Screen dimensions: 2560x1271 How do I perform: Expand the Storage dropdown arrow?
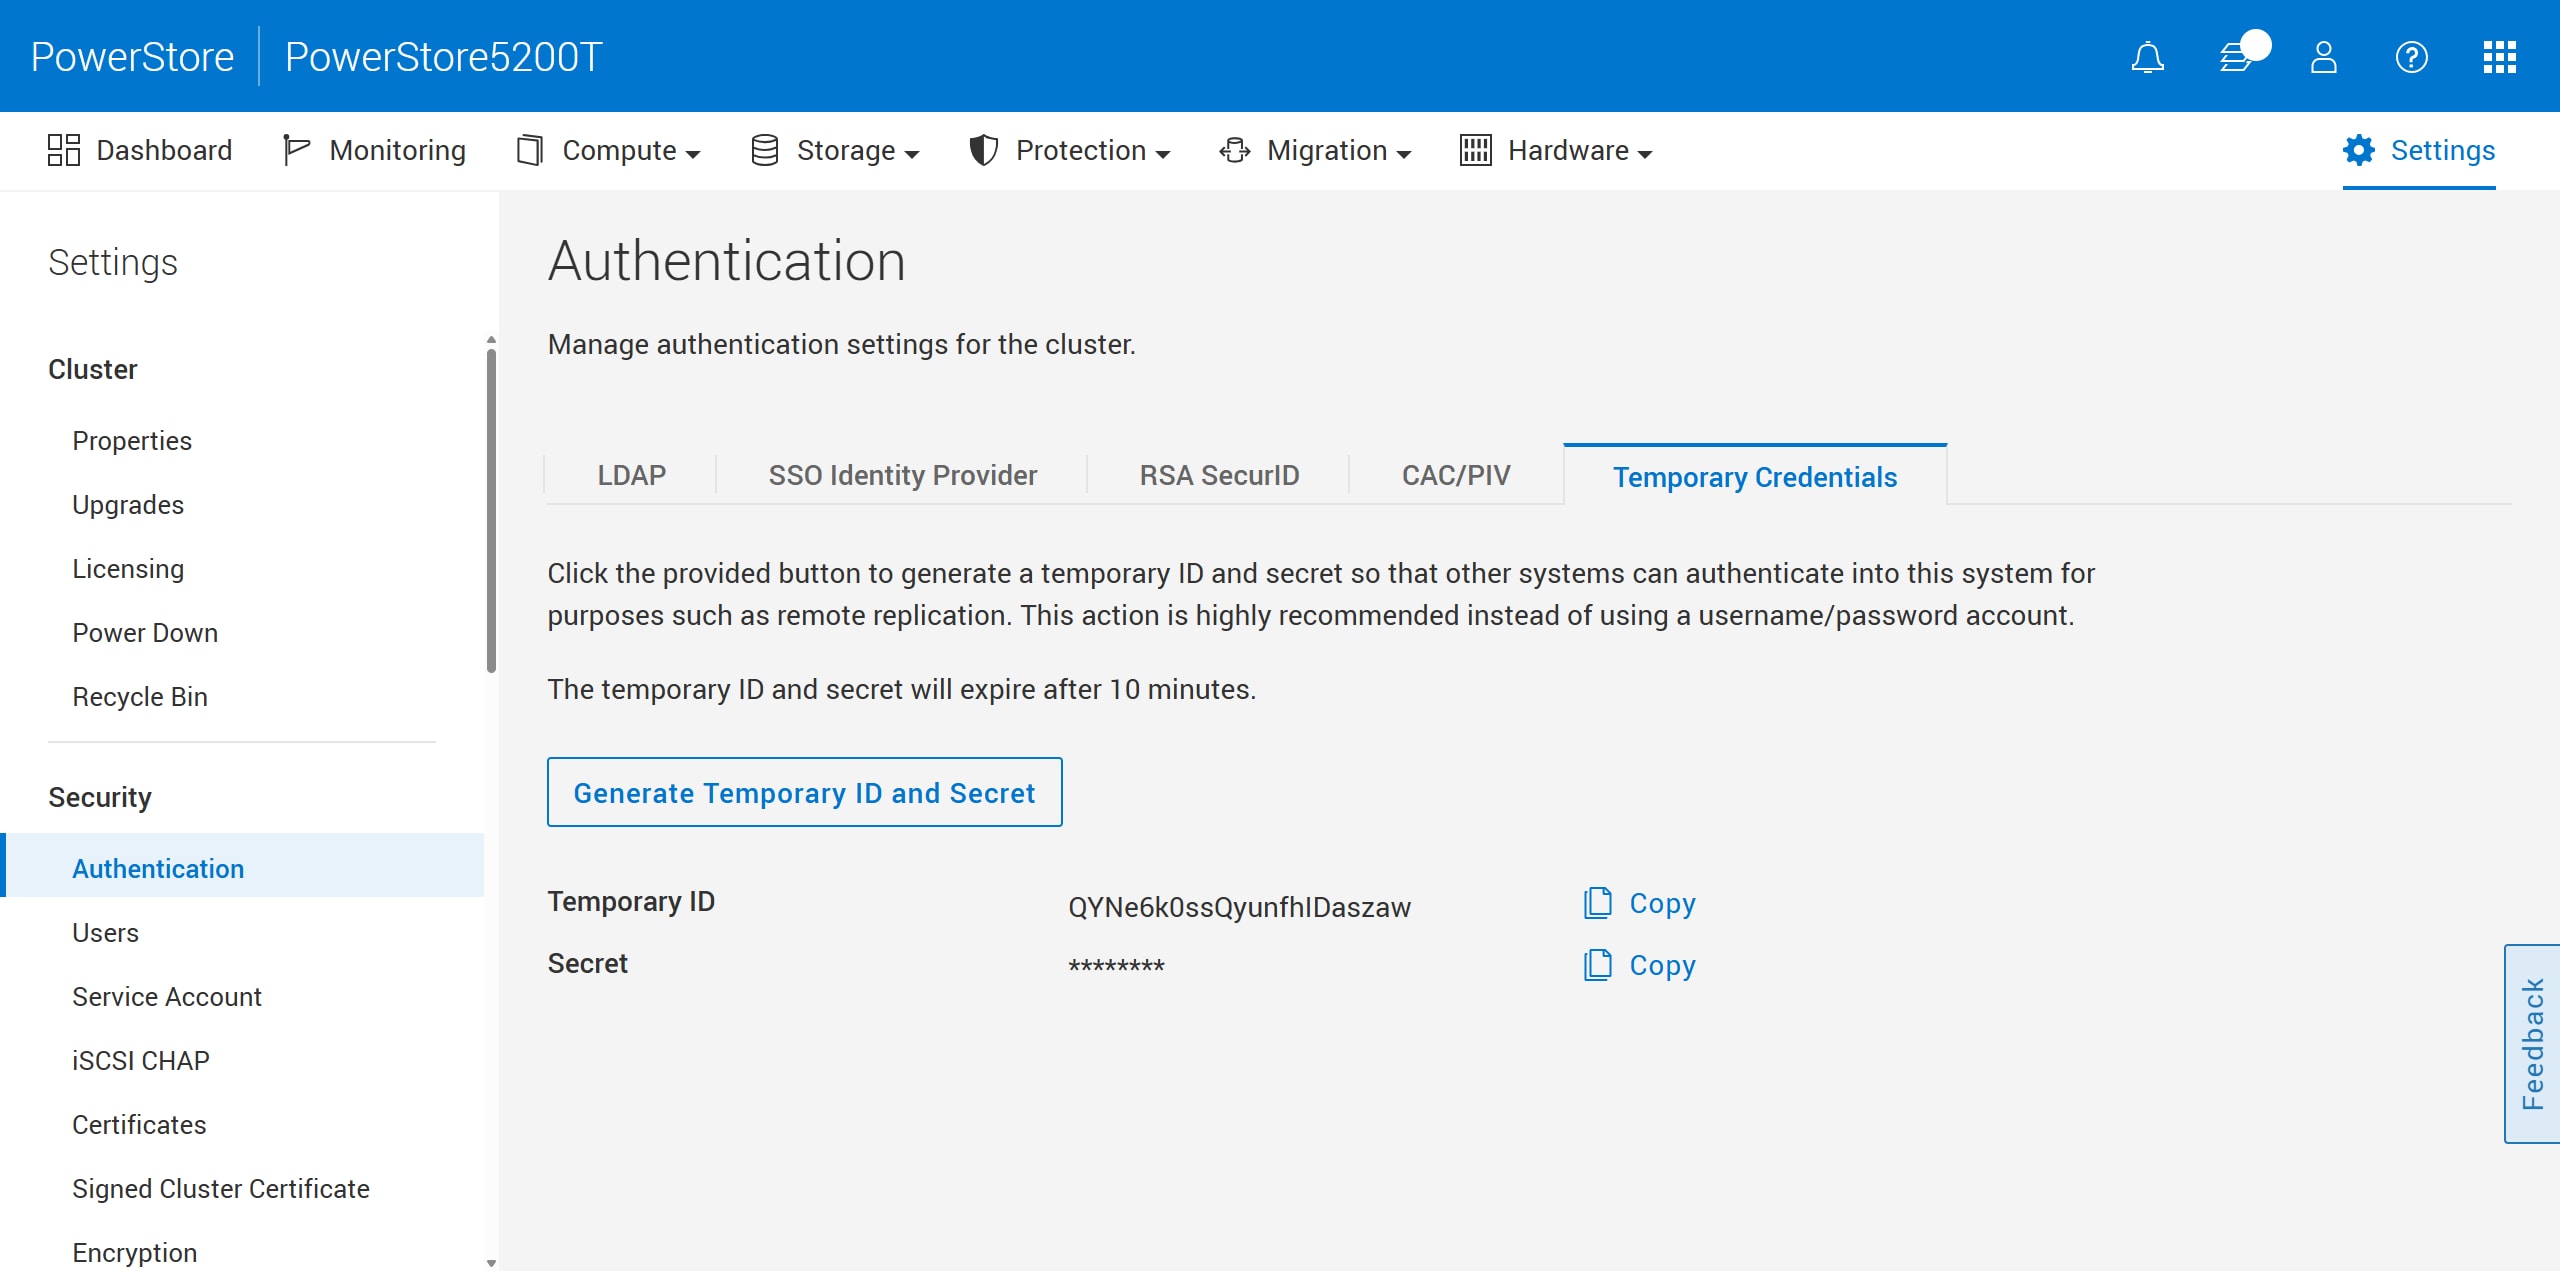click(x=912, y=154)
